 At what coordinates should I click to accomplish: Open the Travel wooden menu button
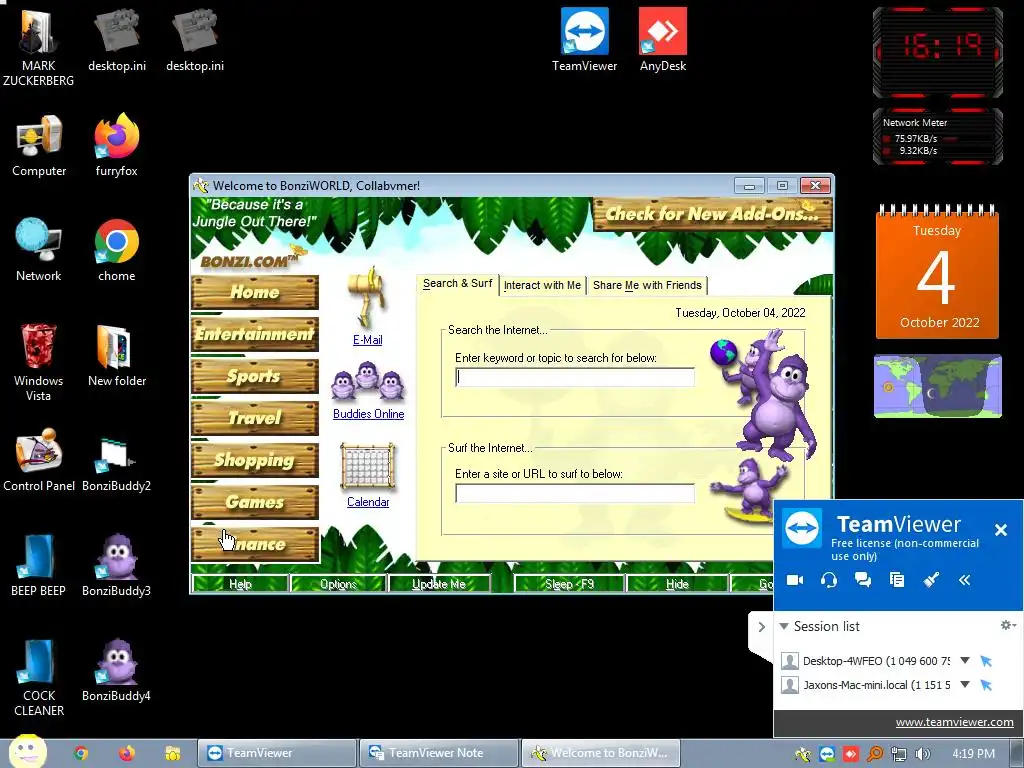click(255, 418)
